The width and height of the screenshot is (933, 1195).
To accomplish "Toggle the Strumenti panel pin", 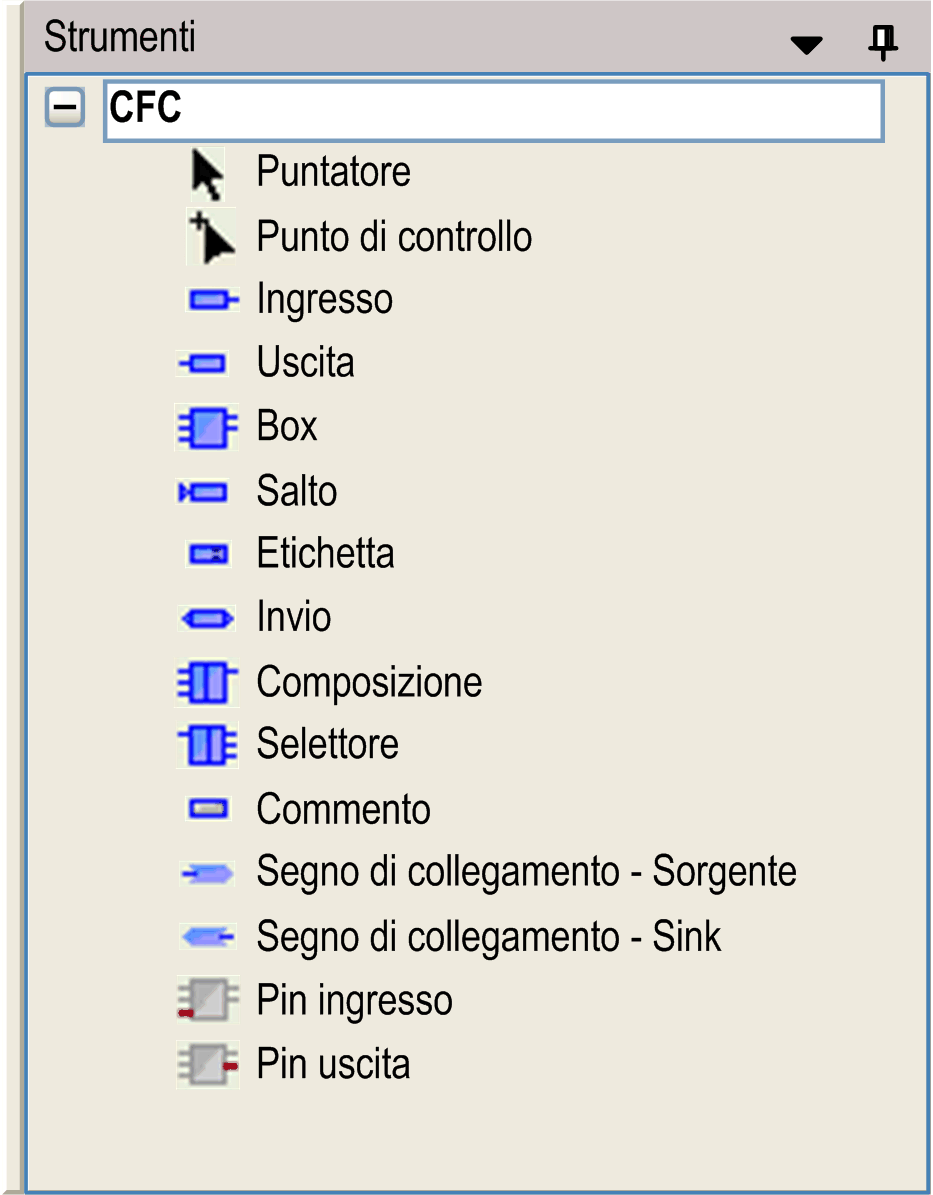I will tap(882, 42).
